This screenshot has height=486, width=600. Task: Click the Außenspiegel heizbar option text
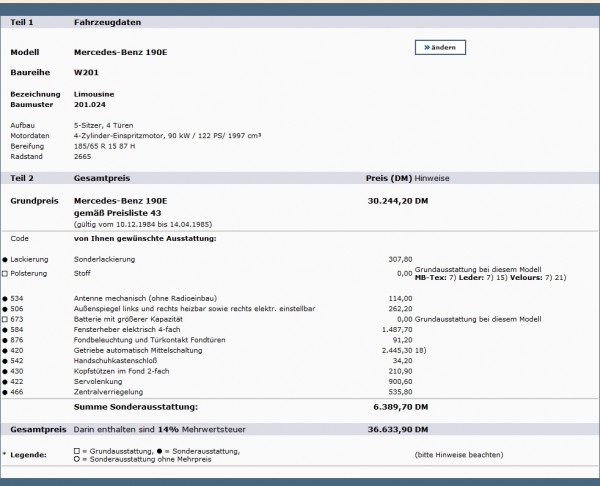point(194,308)
